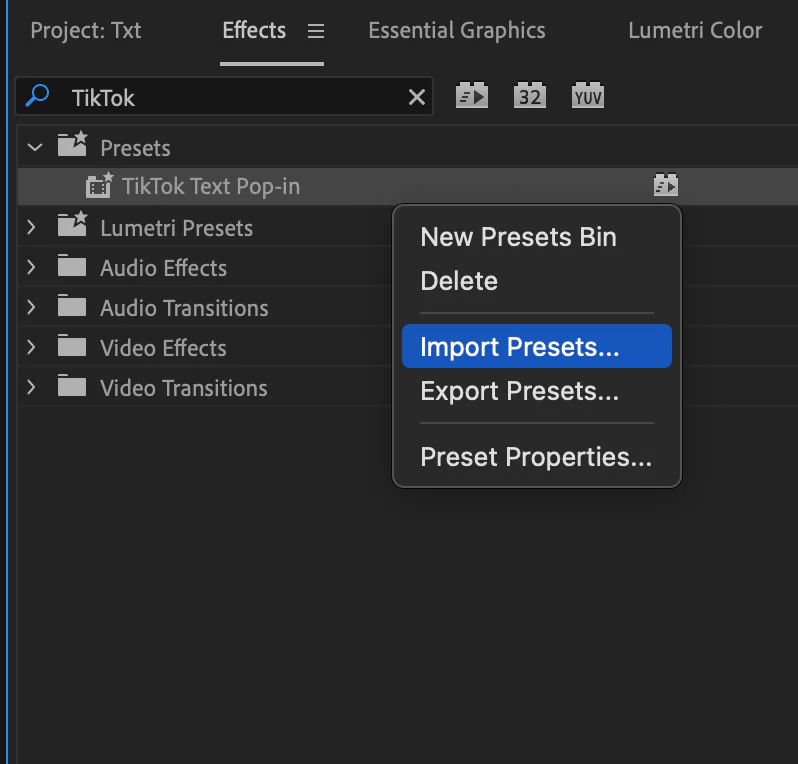Choose Import Presets from context menu
The image size is (798, 764).
520,347
